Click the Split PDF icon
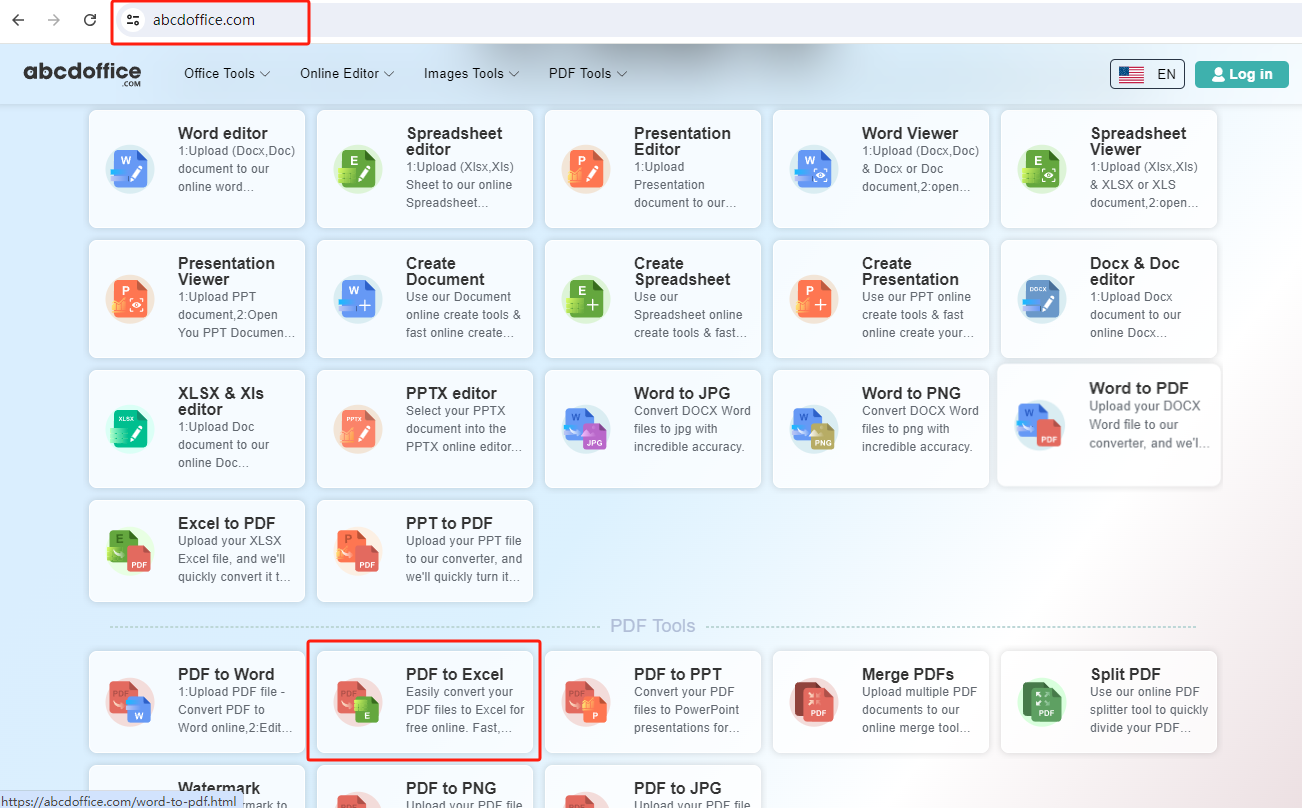Screen dimensions: 1302x808 pos(1042,702)
